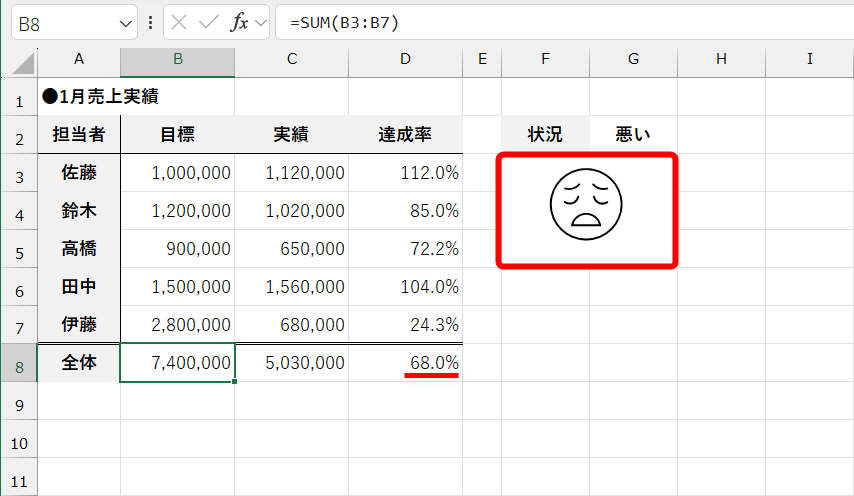Click the 実績 header cell
854x496 pixels.
291,134
